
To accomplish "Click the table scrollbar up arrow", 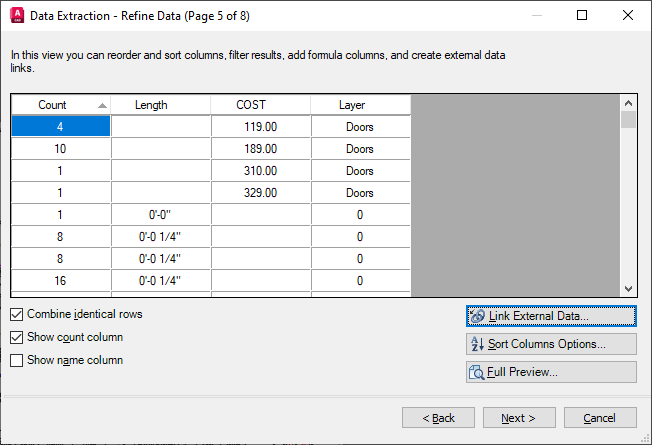I will [628, 103].
